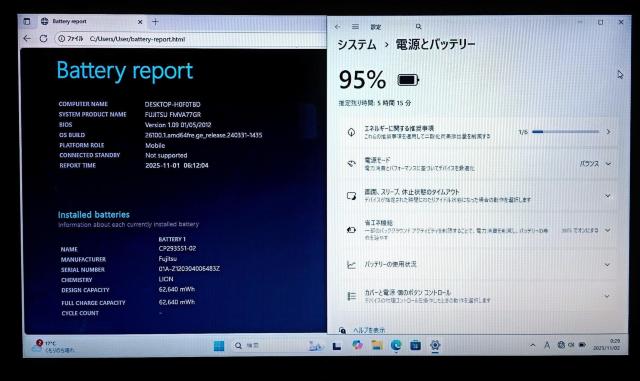Click the power mode gauge icon
This screenshot has width=640, height=381.
[x=351, y=164]
